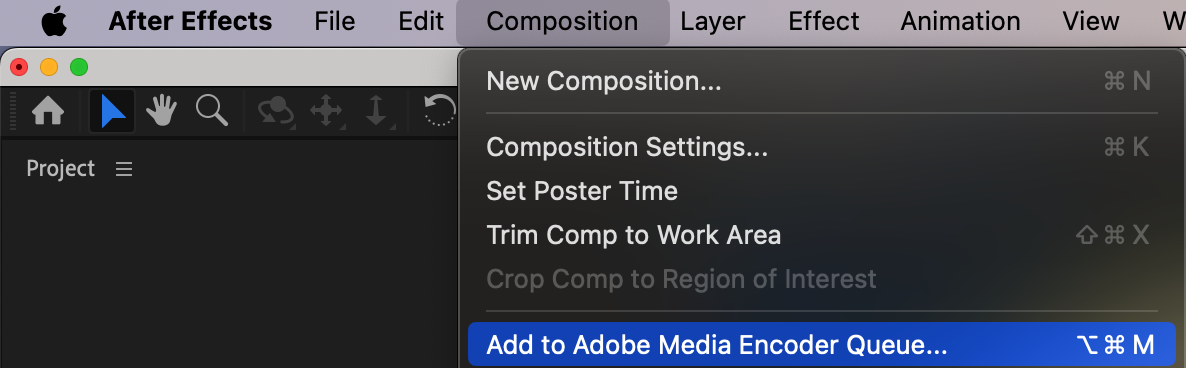Choose Add to Adobe Media Encoder Queue
Image resolution: width=1186 pixels, height=368 pixels.
(821, 345)
